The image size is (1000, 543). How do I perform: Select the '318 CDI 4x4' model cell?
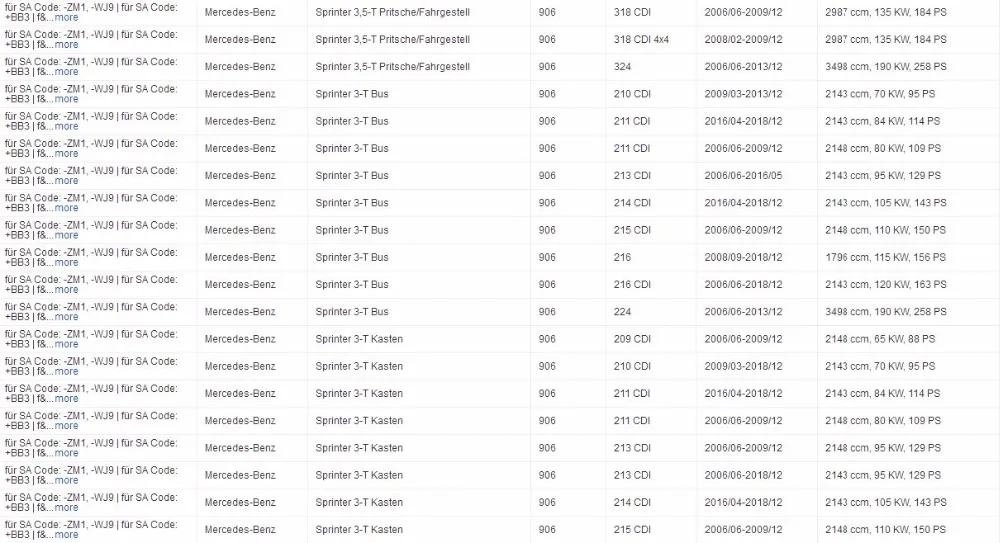pyautogui.click(x=641, y=40)
